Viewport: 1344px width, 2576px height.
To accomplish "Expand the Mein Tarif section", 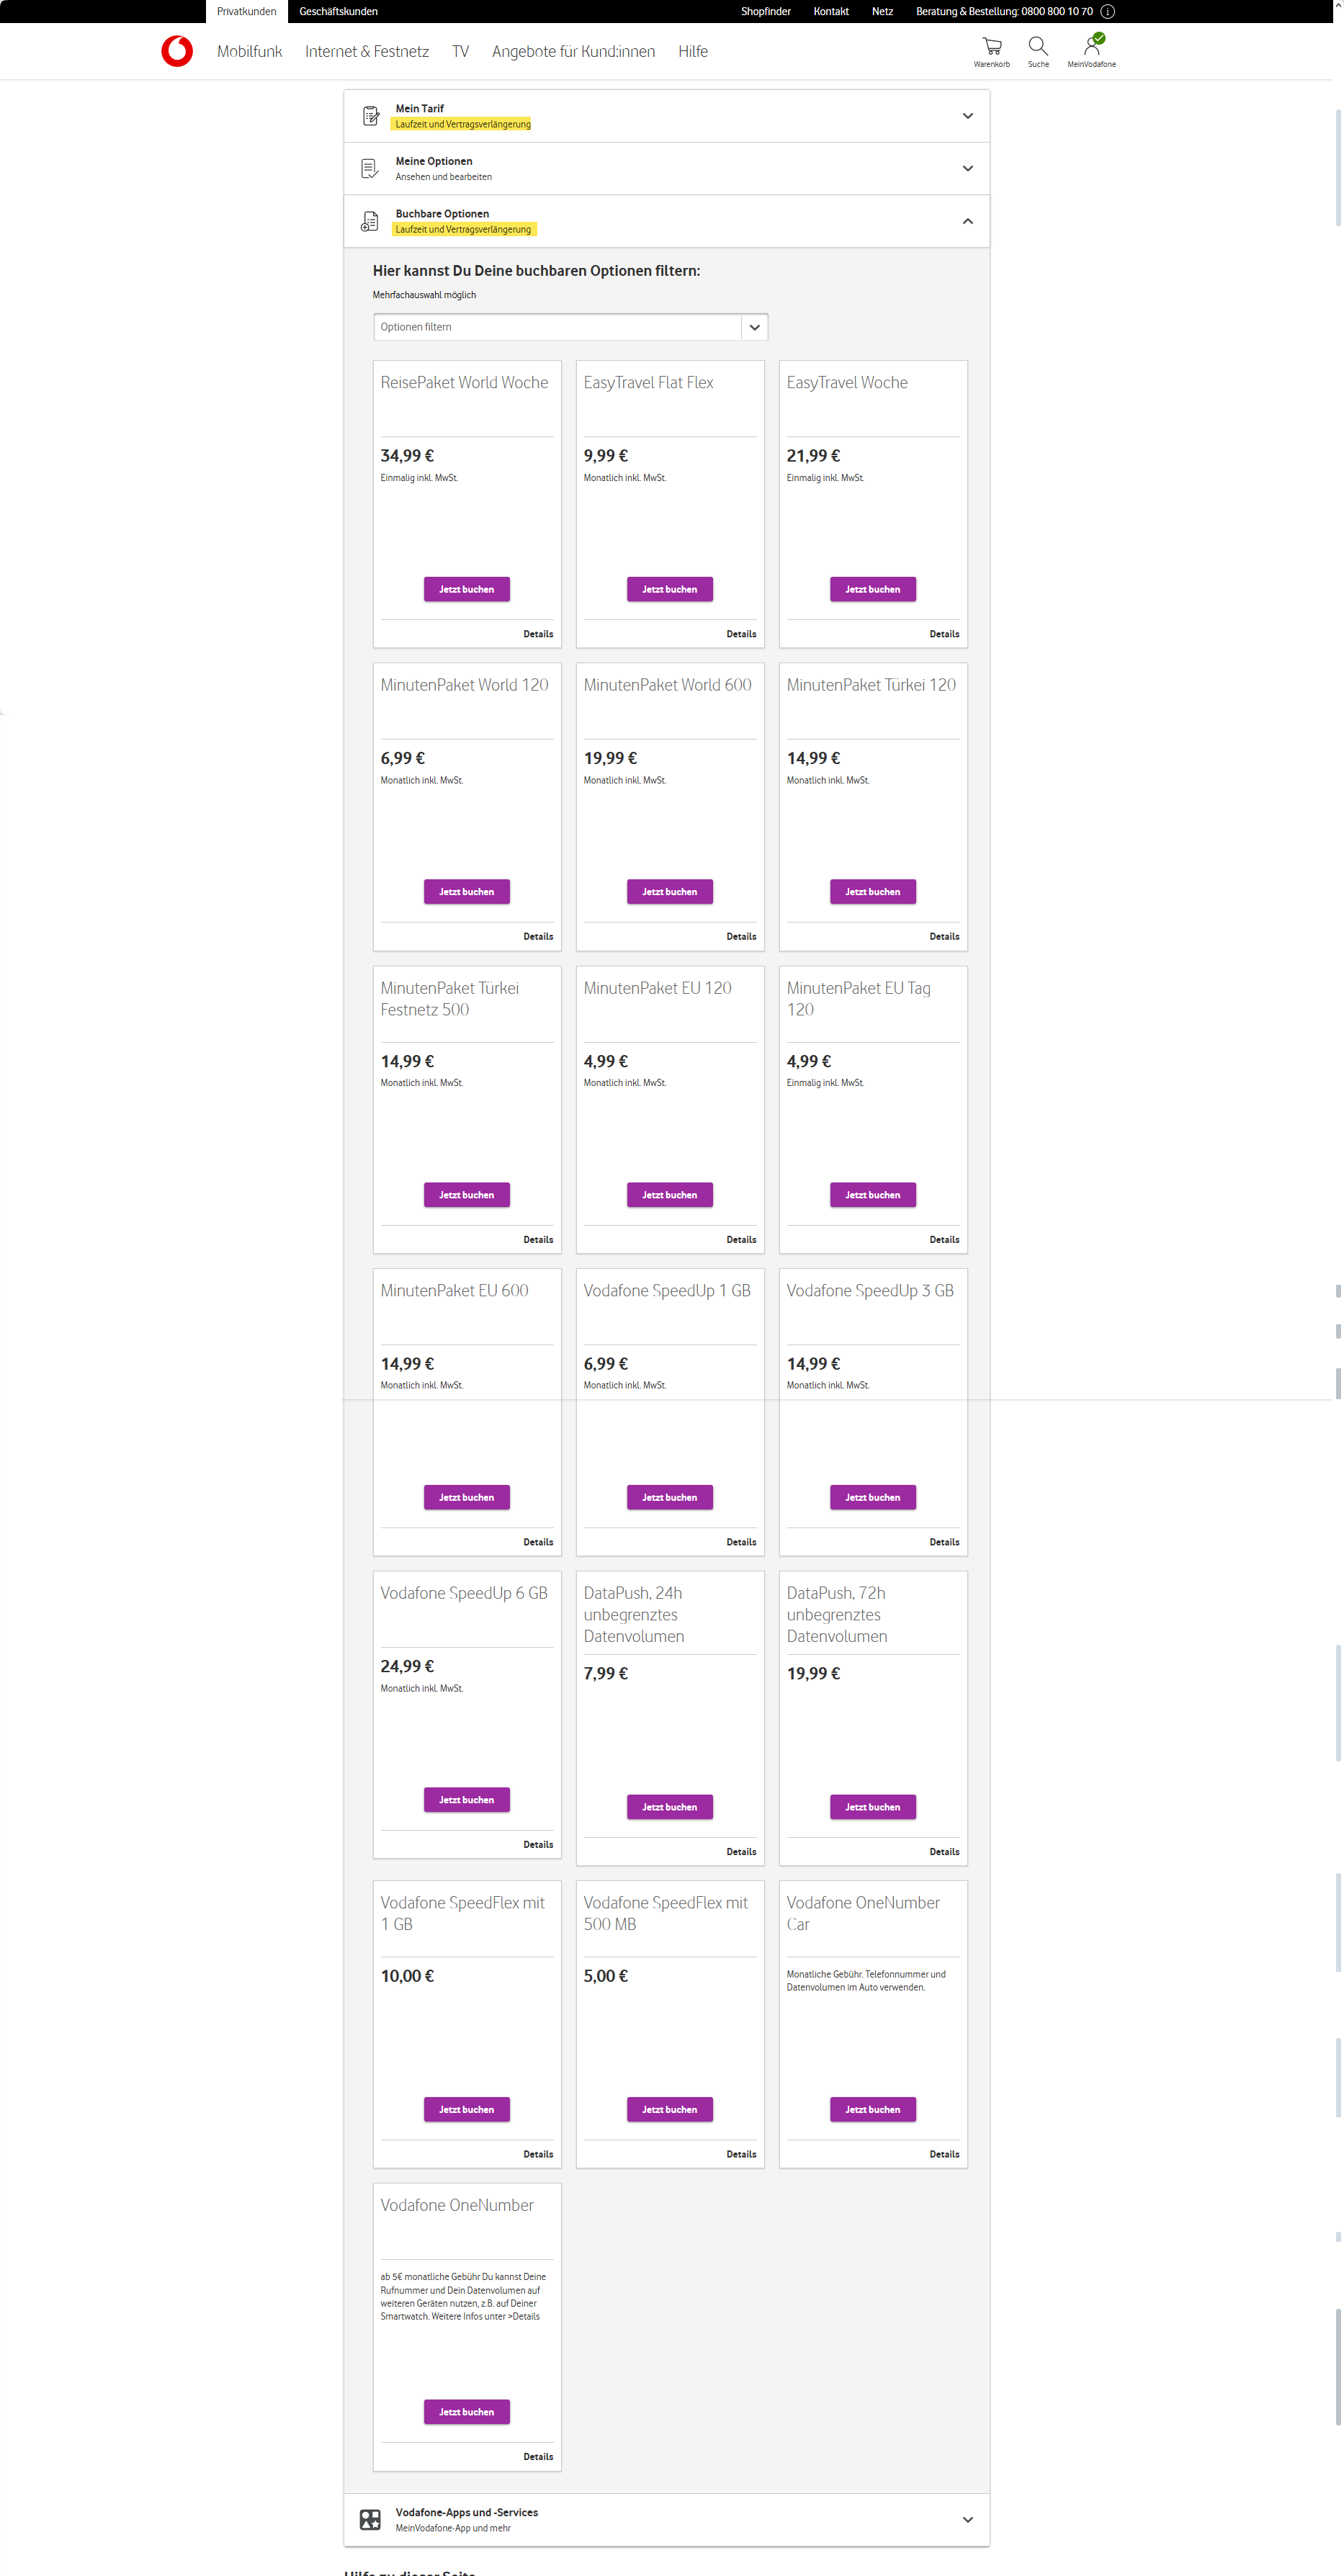I will (967, 116).
